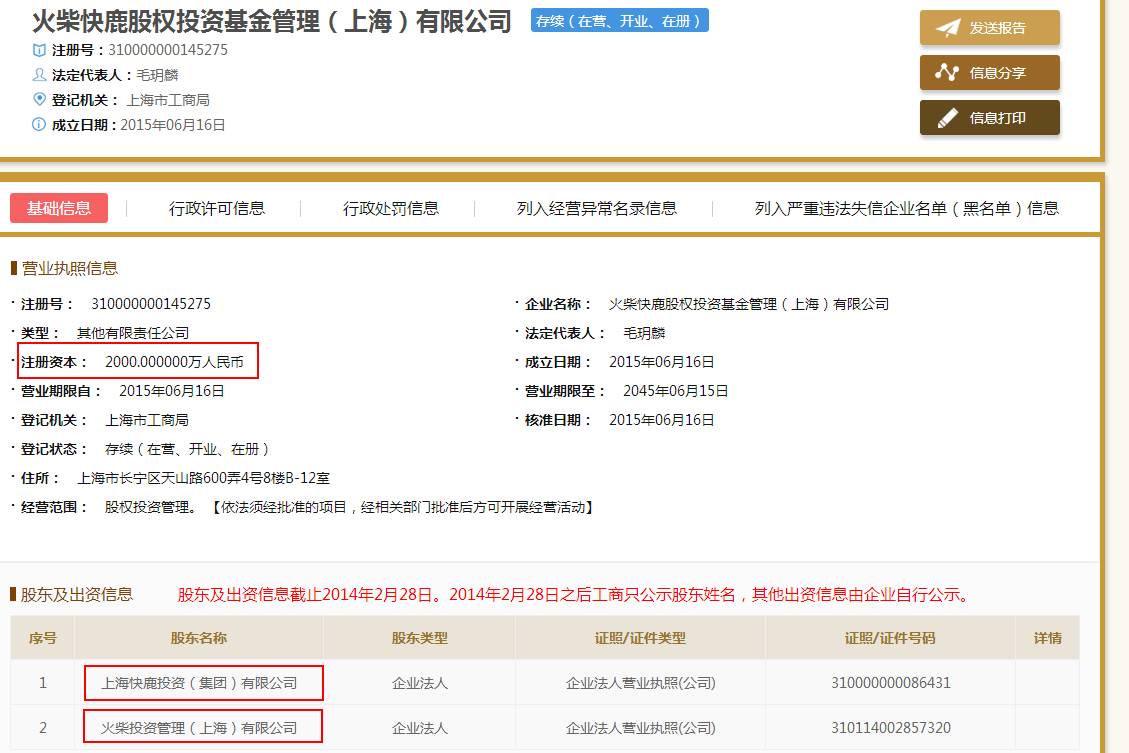Click the 登记机关 location pin icon
The width and height of the screenshot is (1129, 753).
pos(39,99)
